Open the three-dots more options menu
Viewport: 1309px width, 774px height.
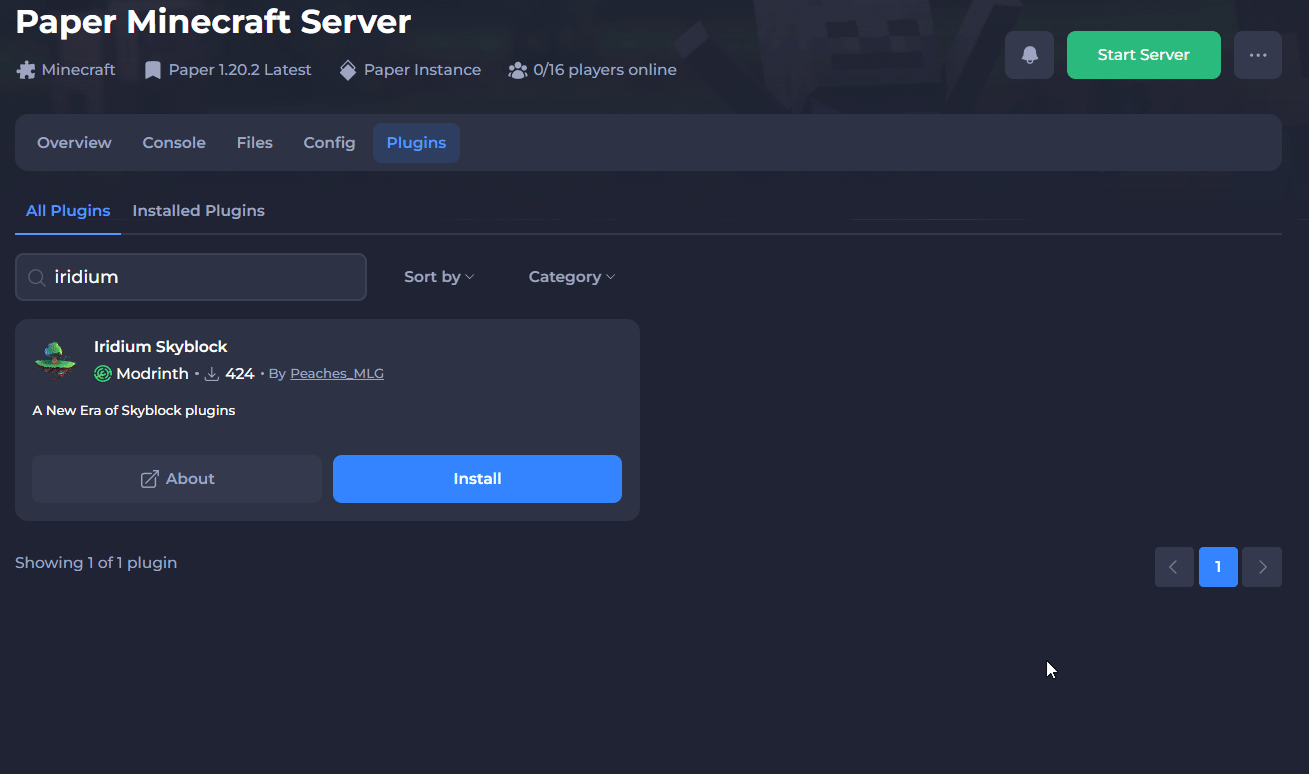[1257, 55]
